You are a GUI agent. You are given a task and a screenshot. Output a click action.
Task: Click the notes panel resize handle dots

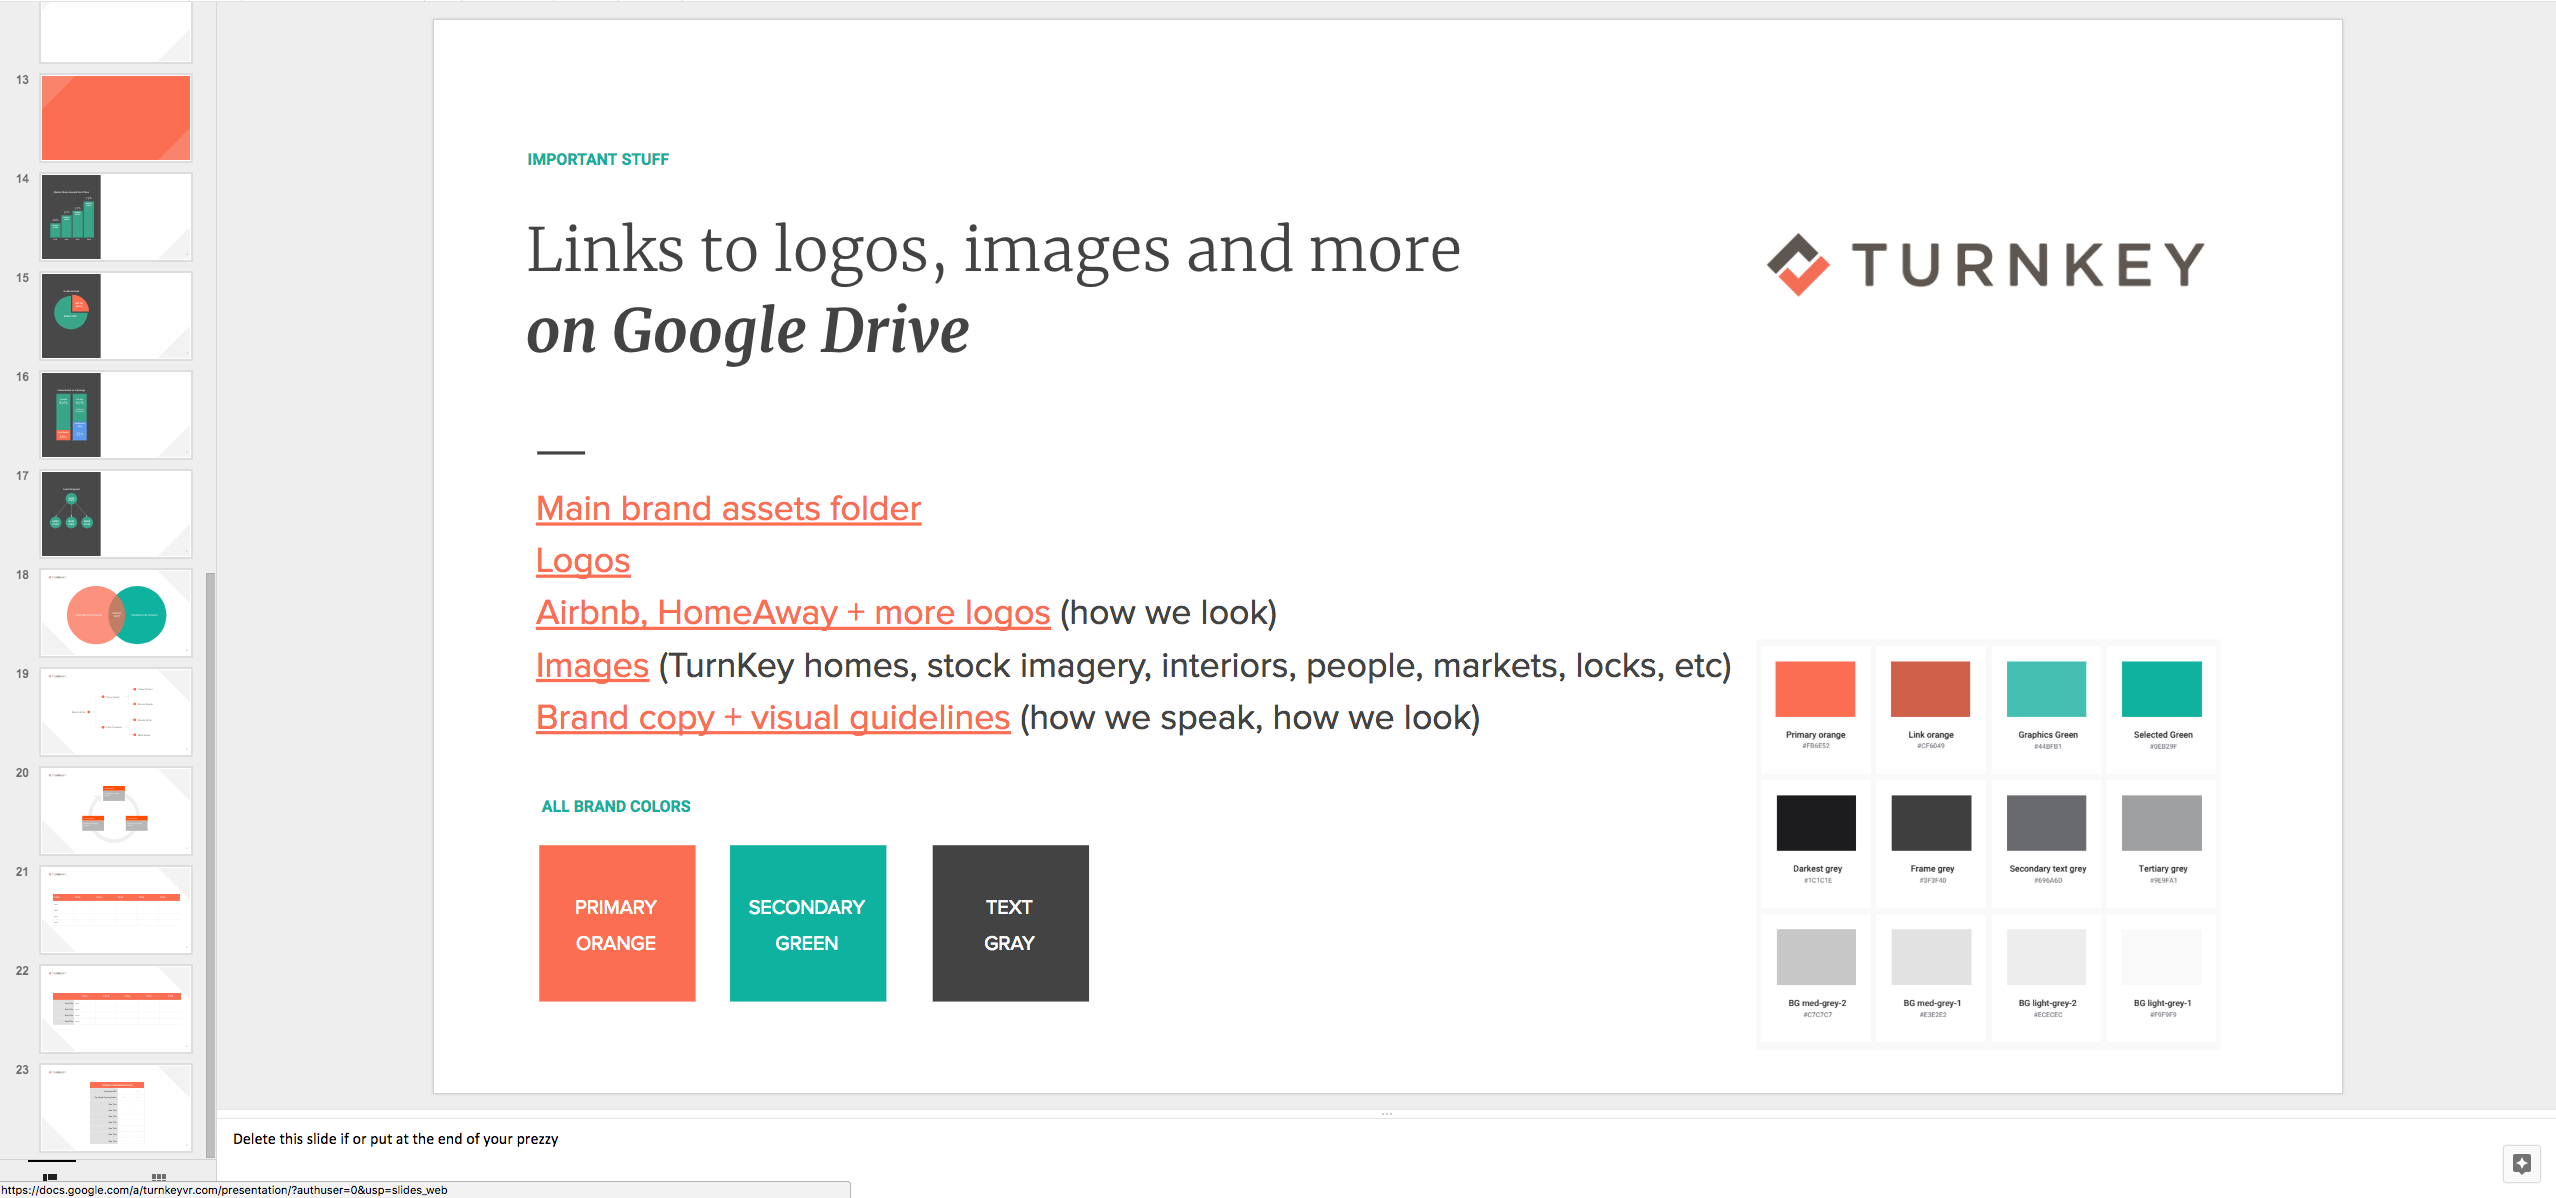1387,1114
